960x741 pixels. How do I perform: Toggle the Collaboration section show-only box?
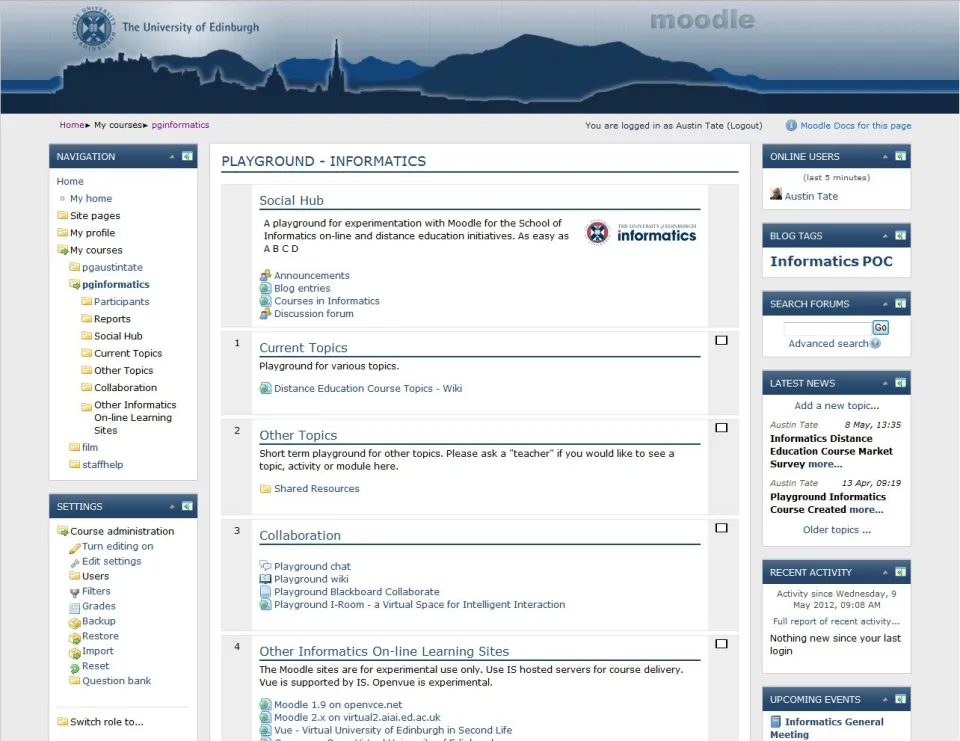point(721,528)
